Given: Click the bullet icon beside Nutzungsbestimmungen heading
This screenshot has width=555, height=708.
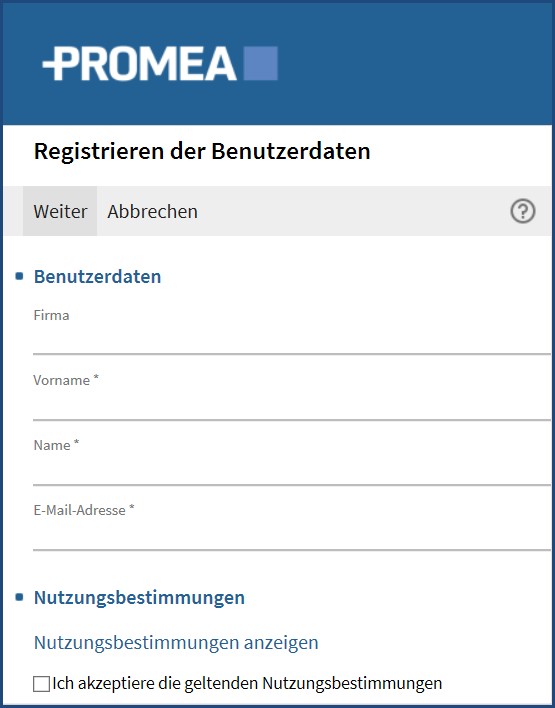Looking at the screenshot, I should (x=19, y=597).
